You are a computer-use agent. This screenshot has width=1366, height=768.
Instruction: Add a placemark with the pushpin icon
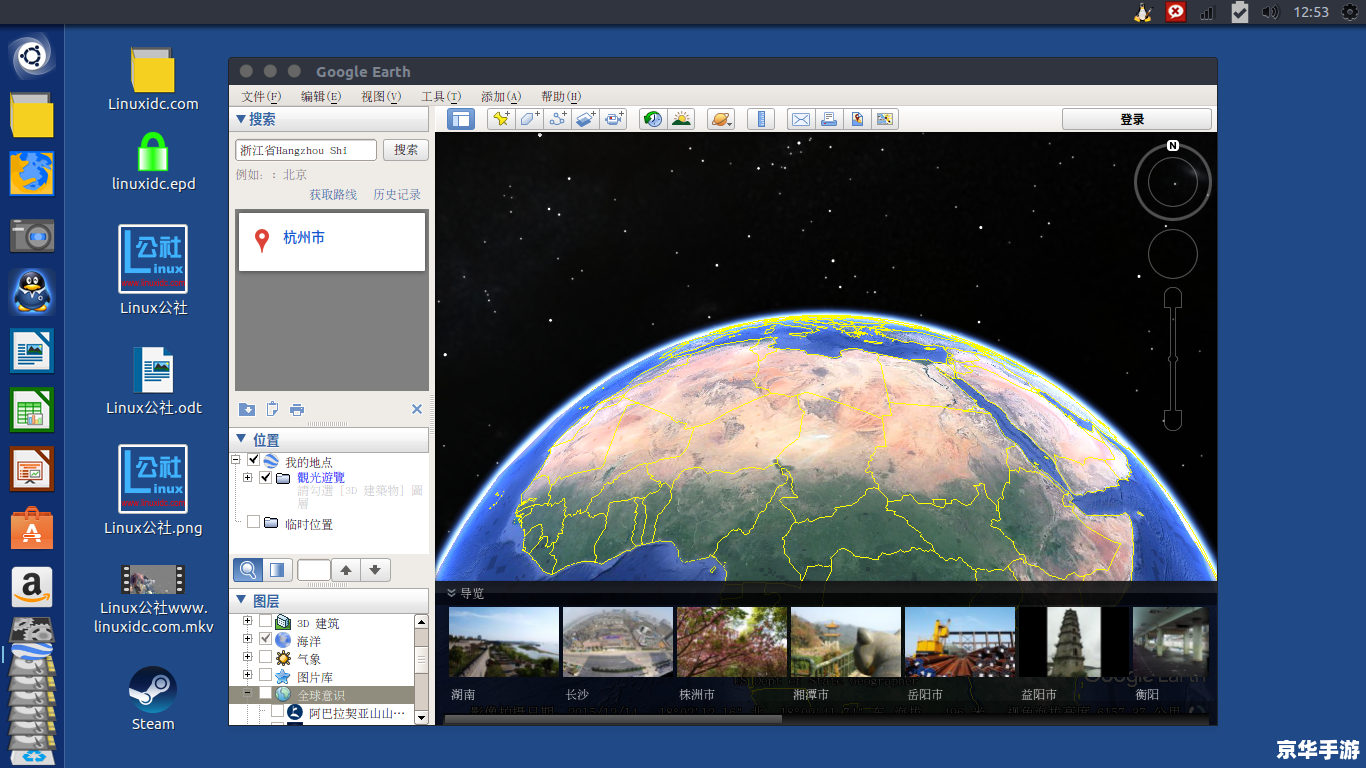click(501, 119)
